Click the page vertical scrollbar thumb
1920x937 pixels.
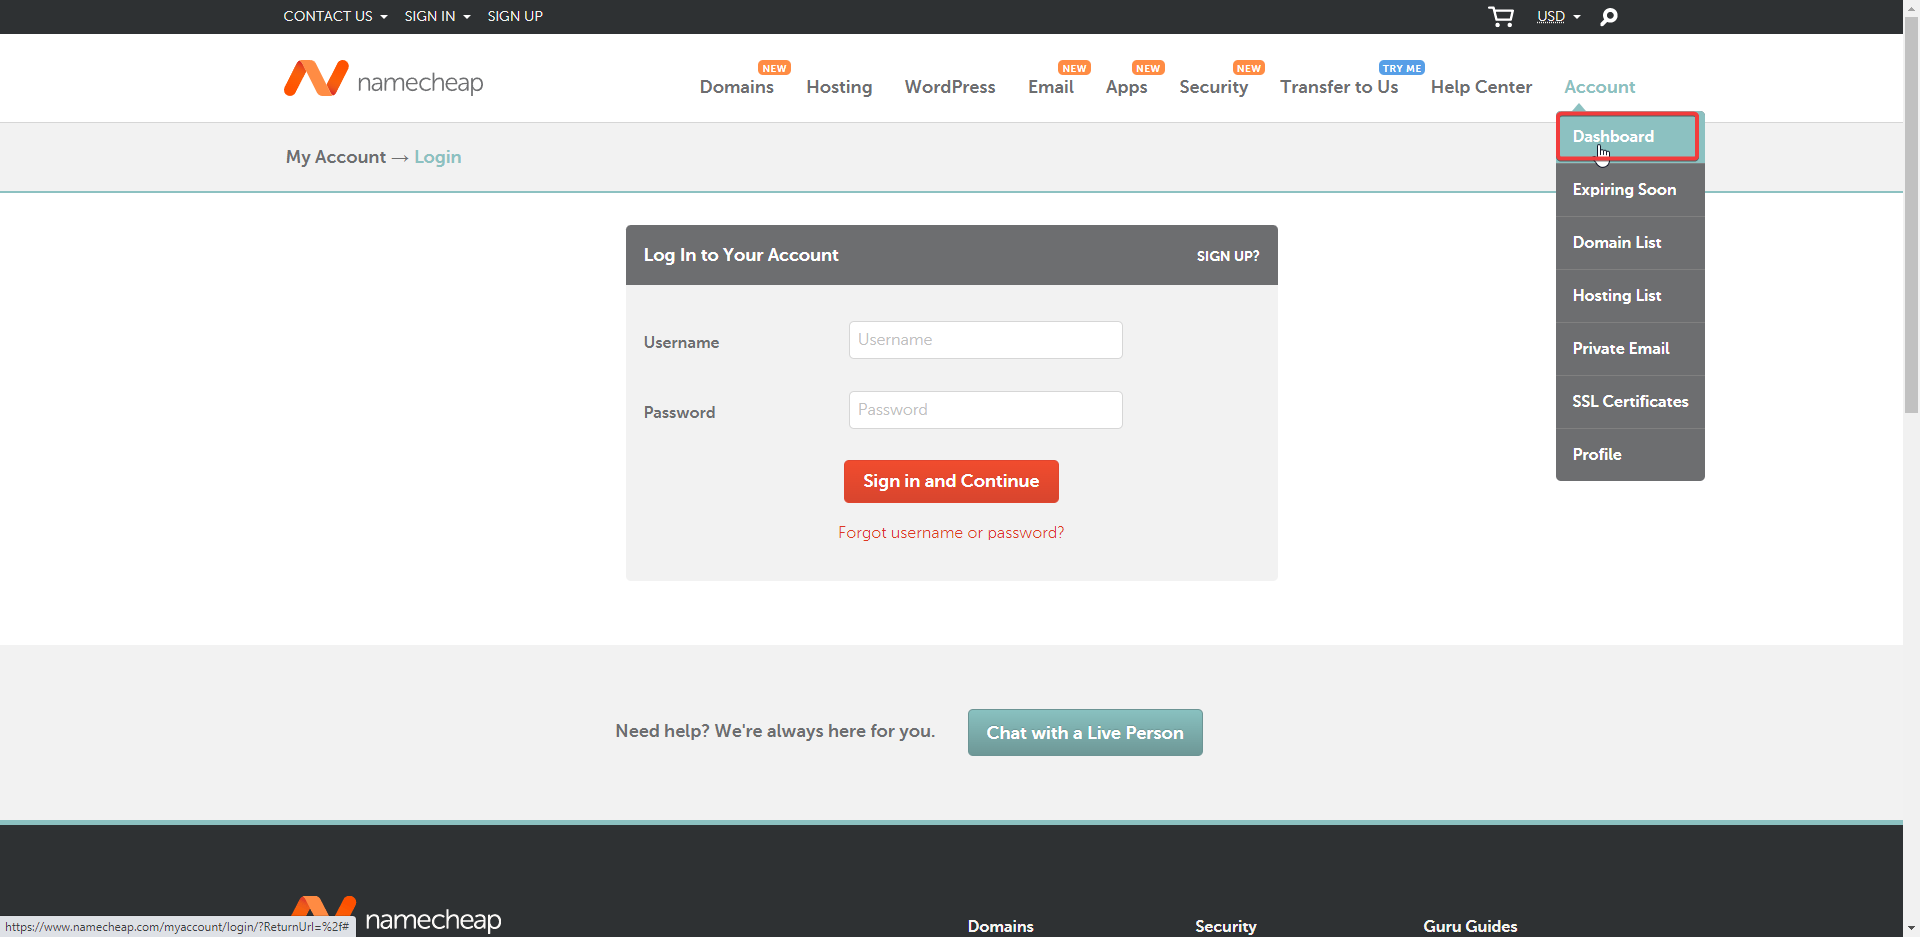[1911, 214]
